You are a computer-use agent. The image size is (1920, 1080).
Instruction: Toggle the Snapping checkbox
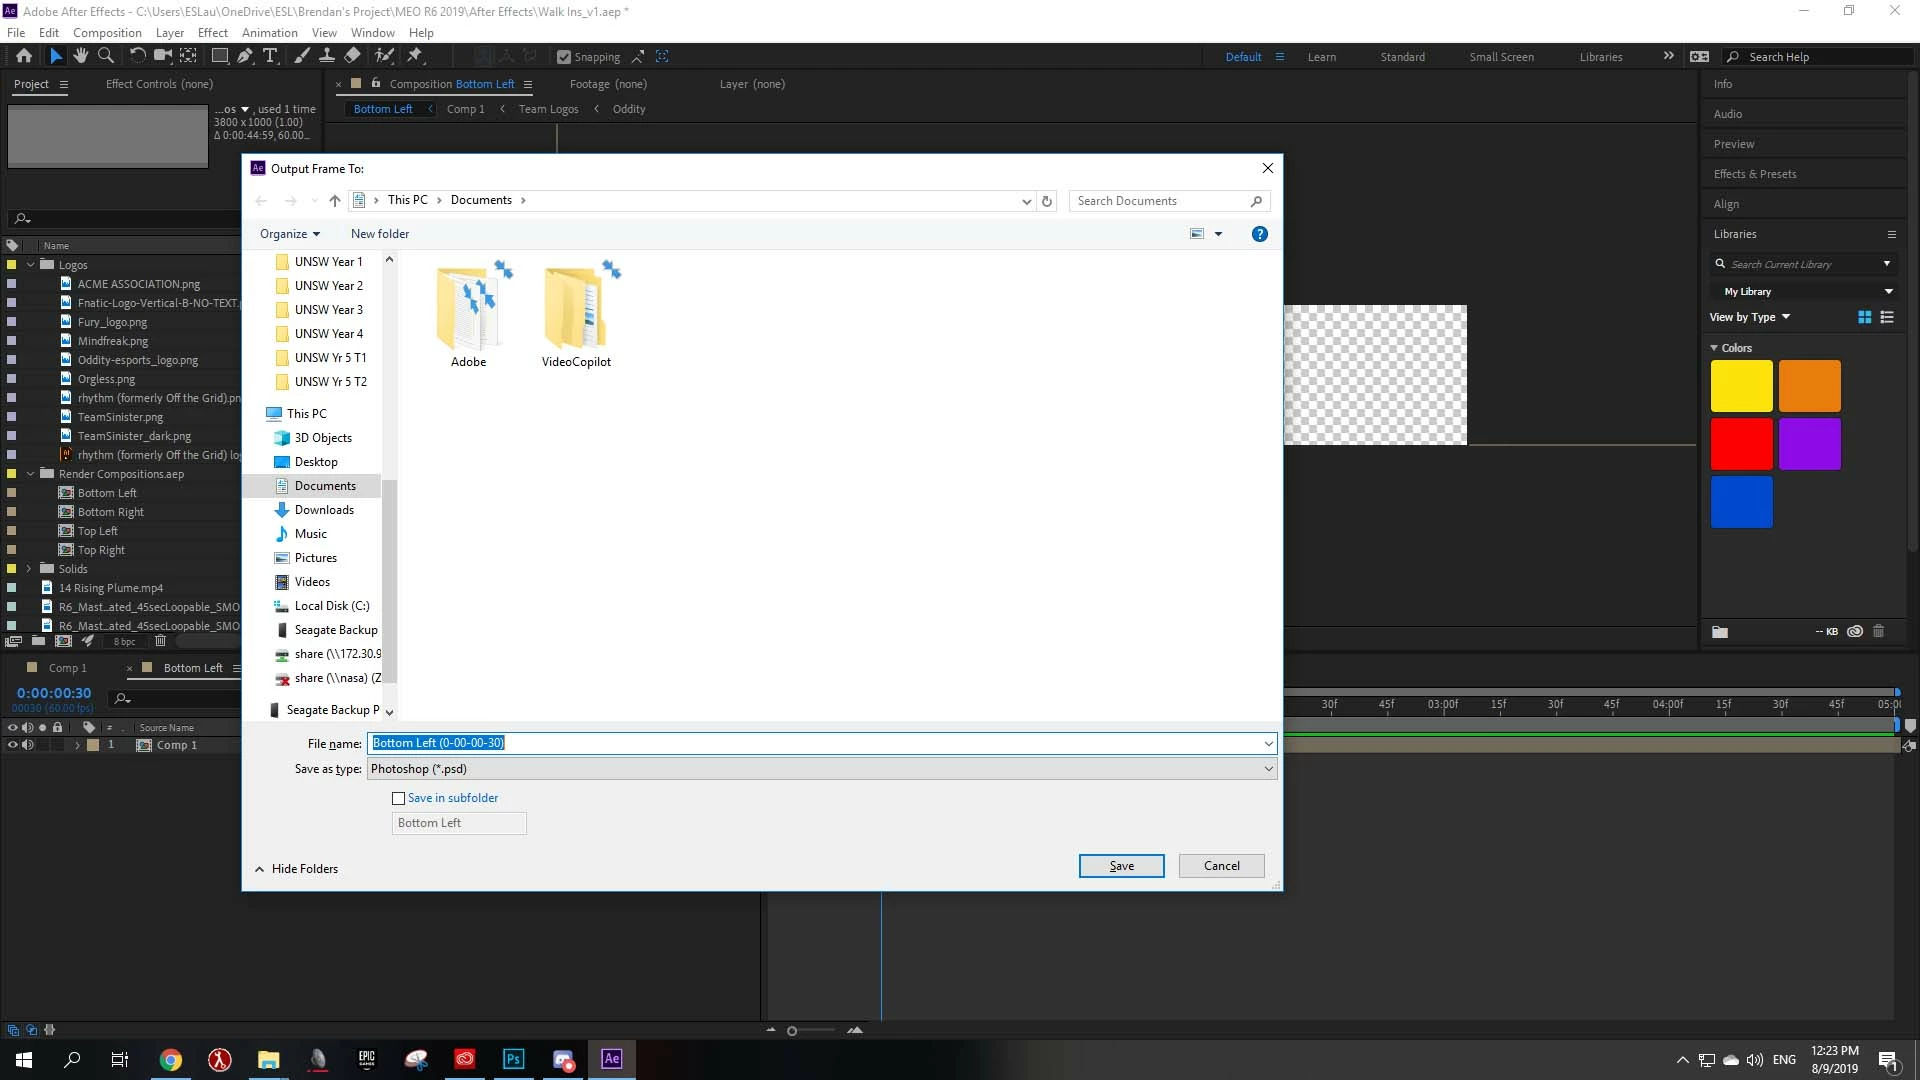coord(564,57)
